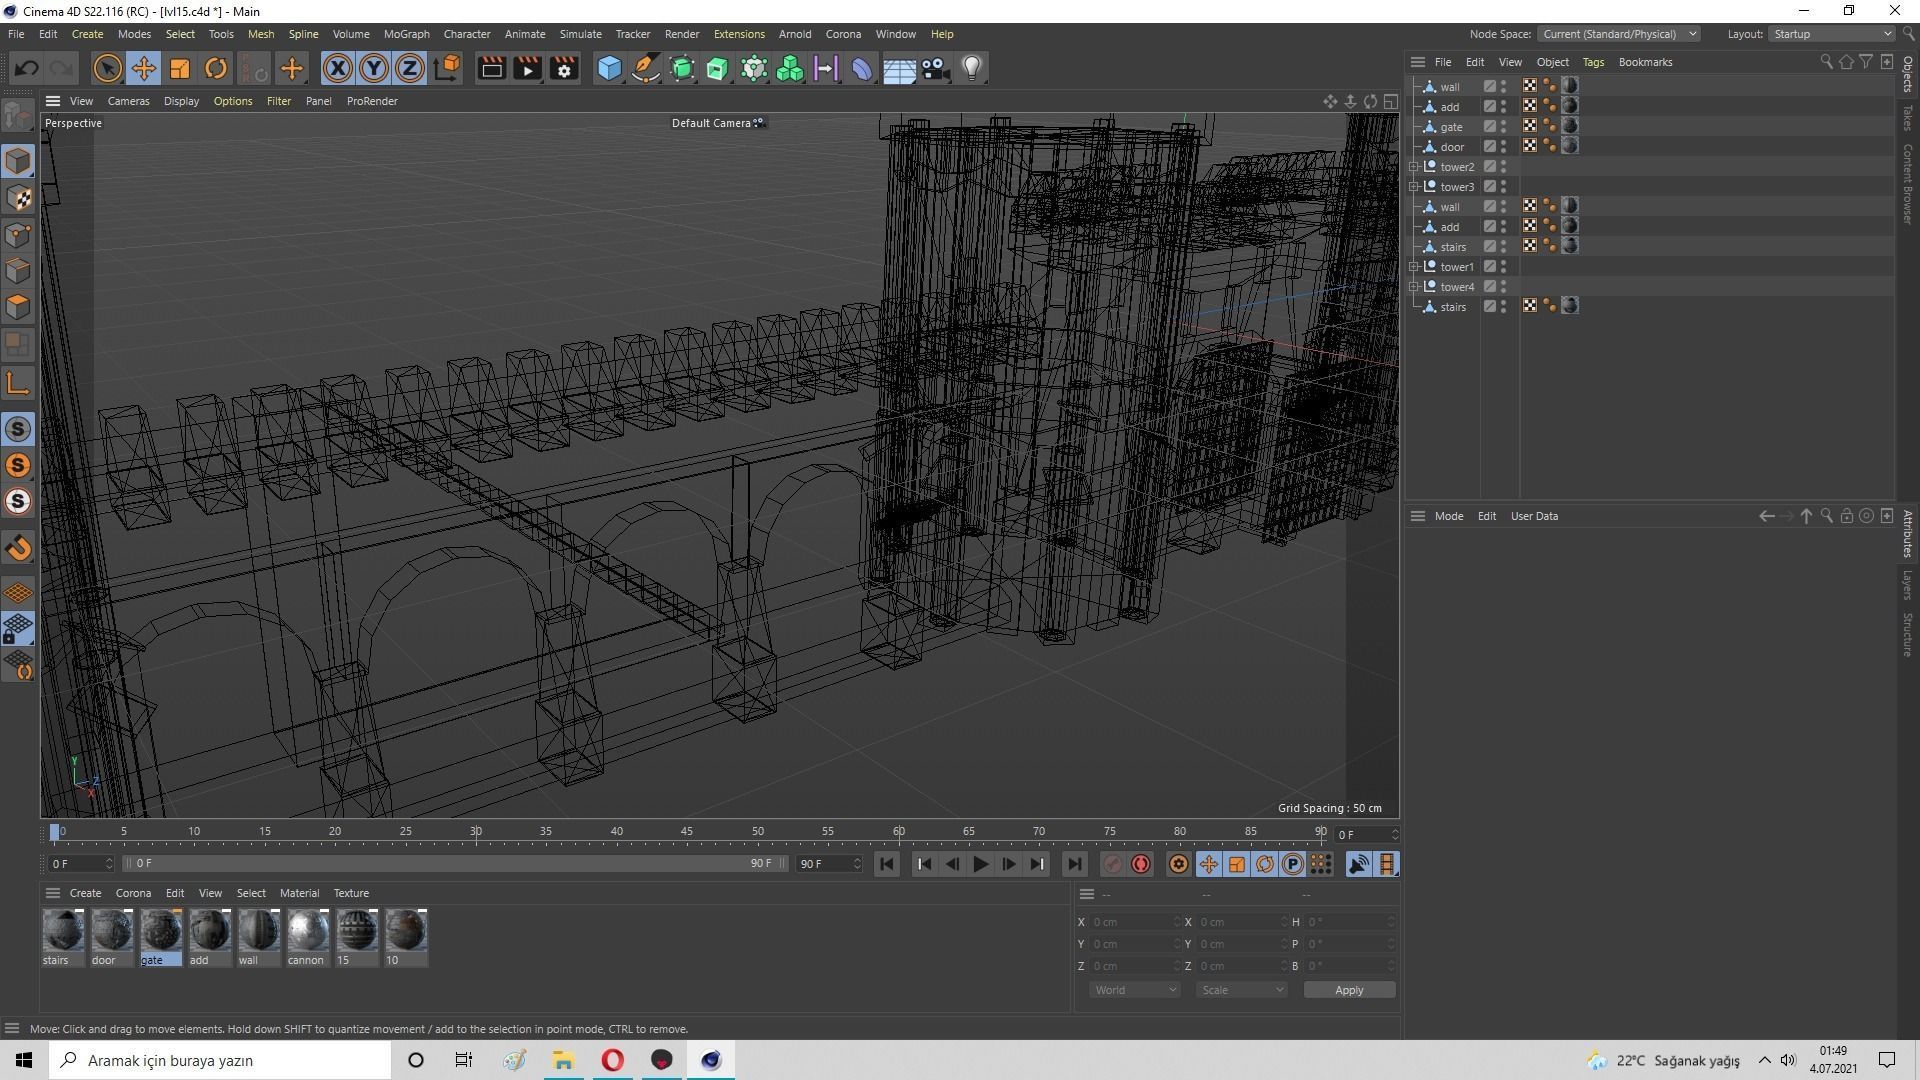This screenshot has height=1080, width=1920.
Task: Enable Axis mode L icon
Action: [x=18, y=383]
